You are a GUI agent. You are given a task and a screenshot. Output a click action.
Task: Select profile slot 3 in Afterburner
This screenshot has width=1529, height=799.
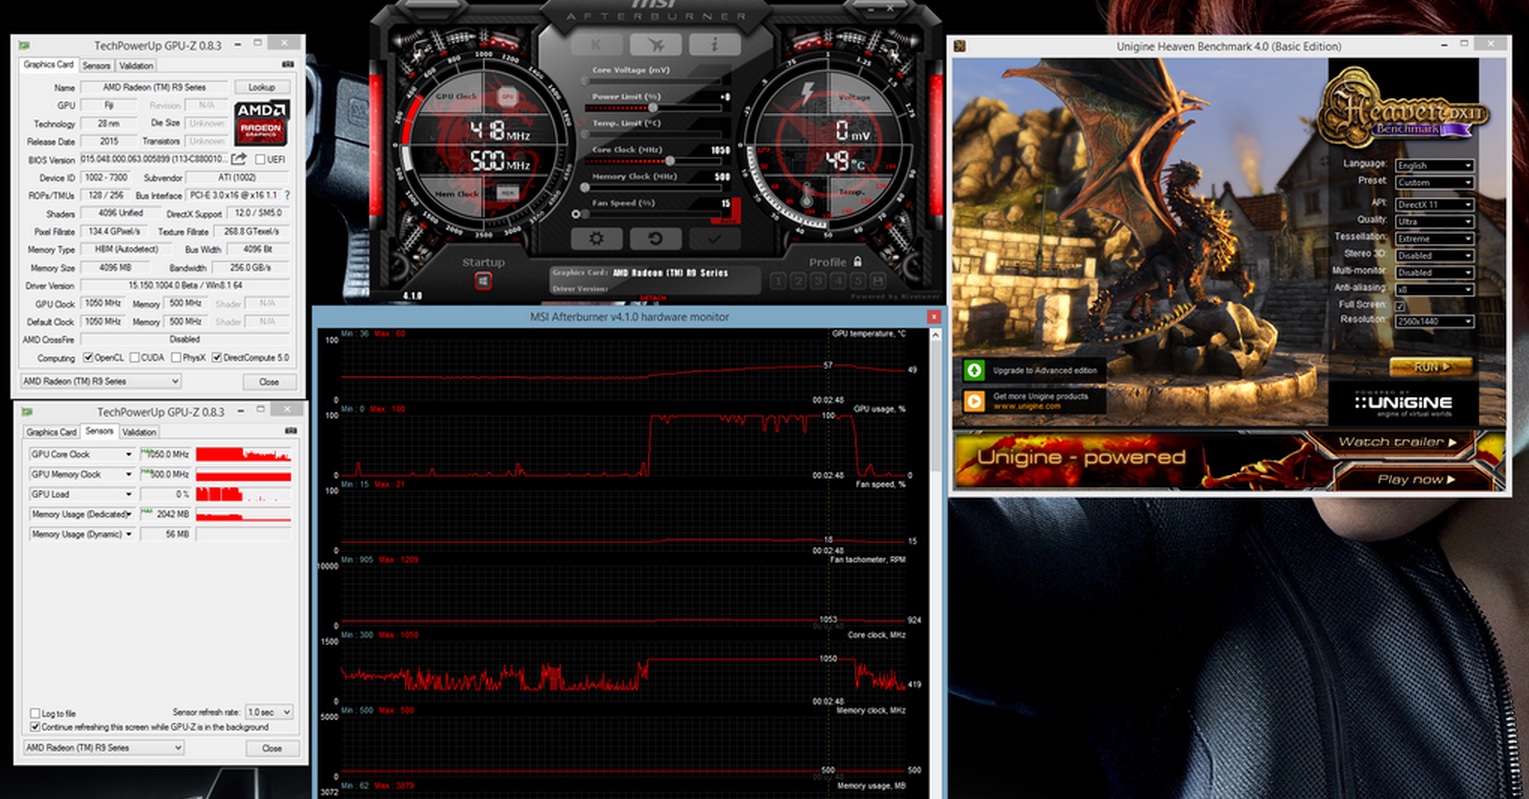(x=818, y=282)
